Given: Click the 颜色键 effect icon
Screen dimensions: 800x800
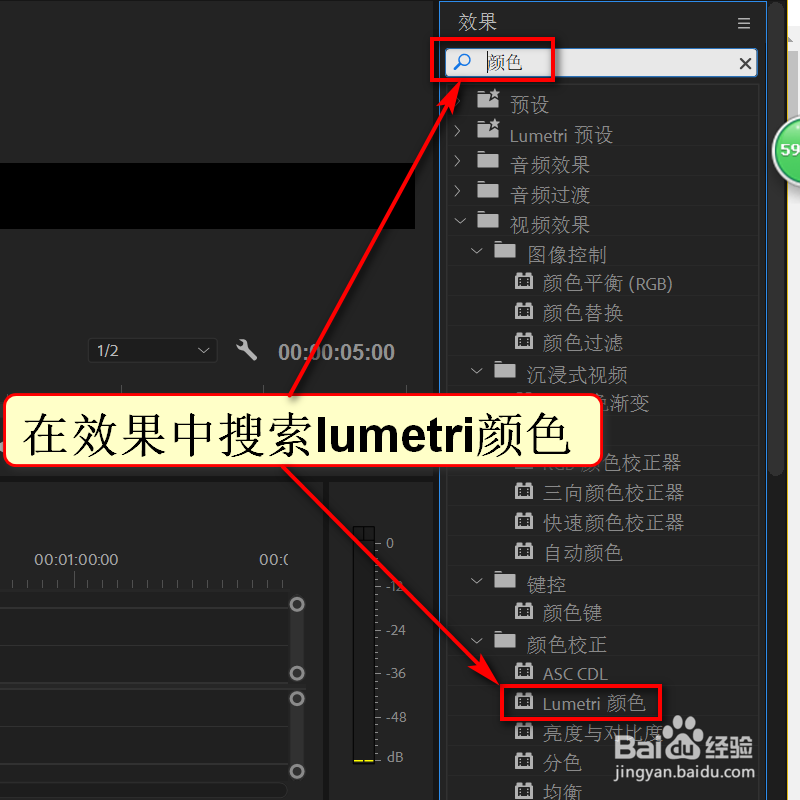Looking at the screenshot, I should [x=524, y=611].
